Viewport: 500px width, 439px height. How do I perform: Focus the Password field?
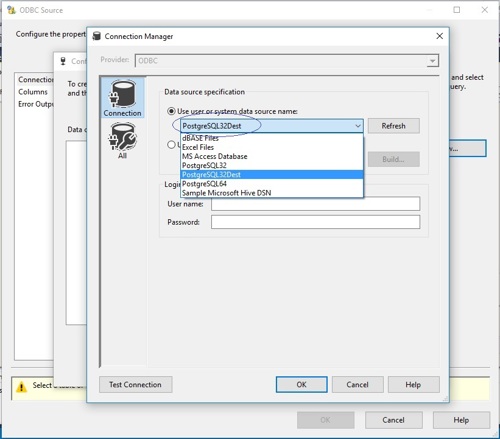coord(315,222)
